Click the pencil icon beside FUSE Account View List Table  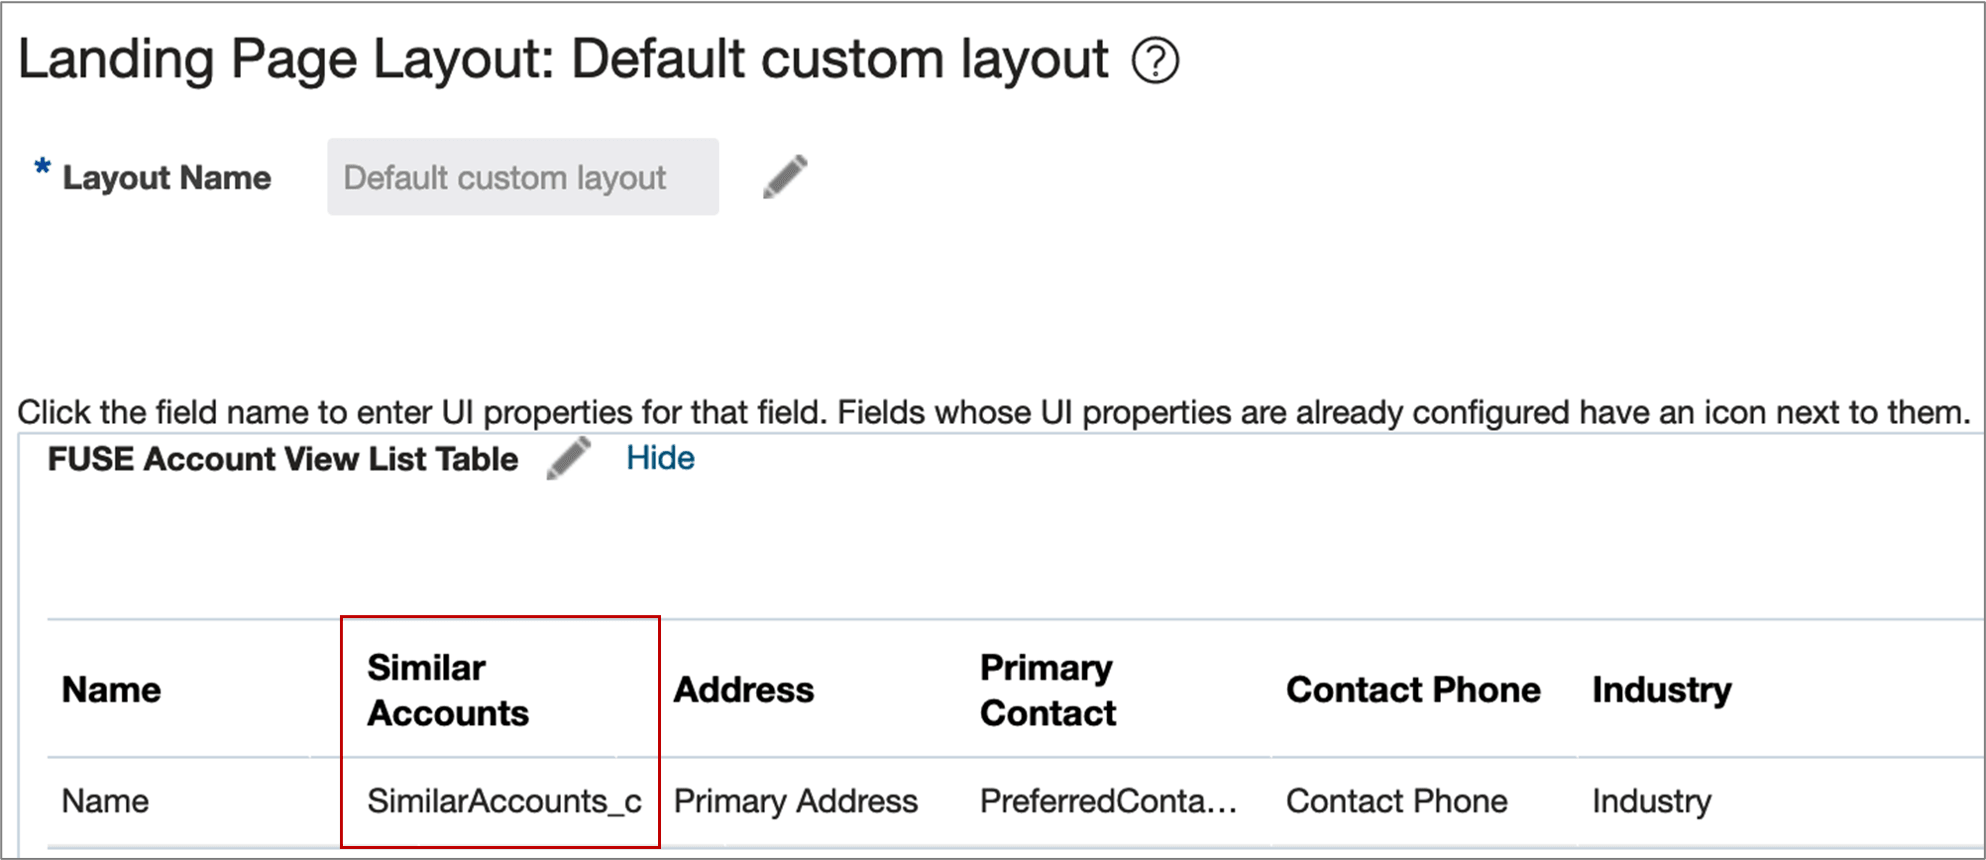[x=570, y=458]
